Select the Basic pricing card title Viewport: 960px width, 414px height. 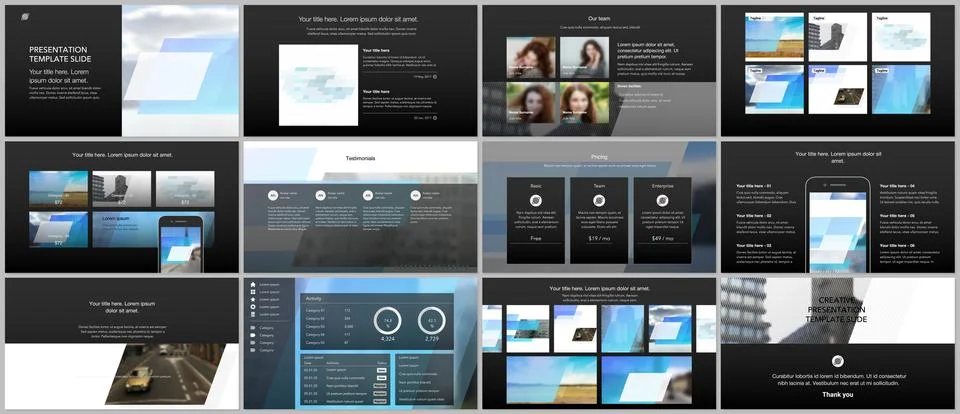[536, 185]
